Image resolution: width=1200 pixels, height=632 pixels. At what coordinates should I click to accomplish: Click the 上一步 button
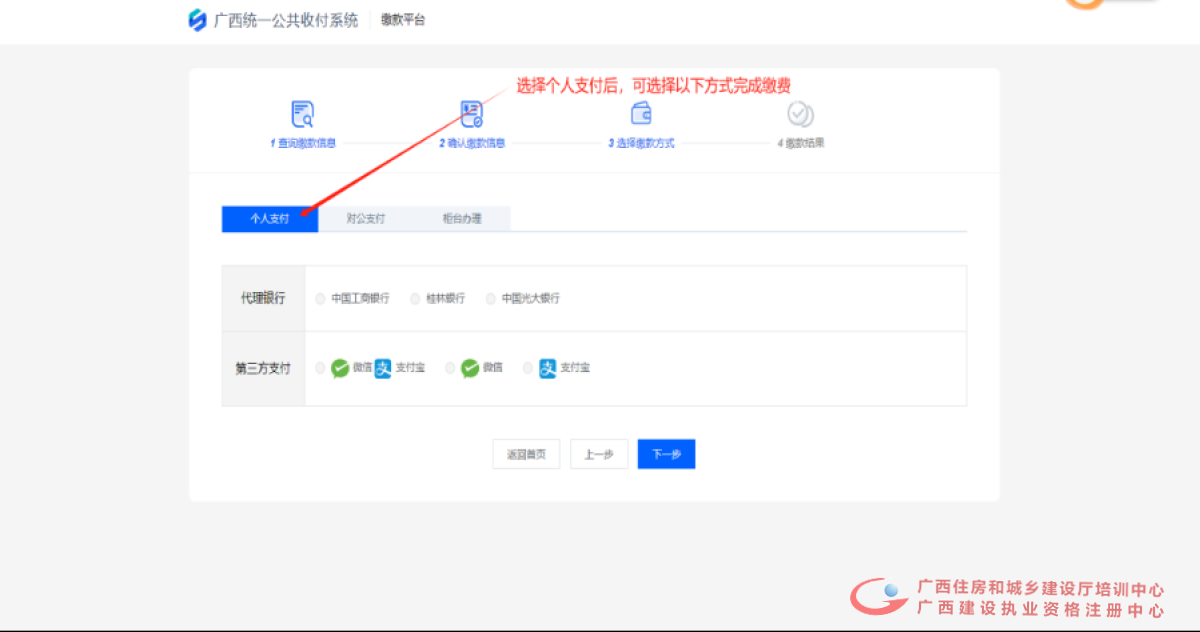(599, 454)
